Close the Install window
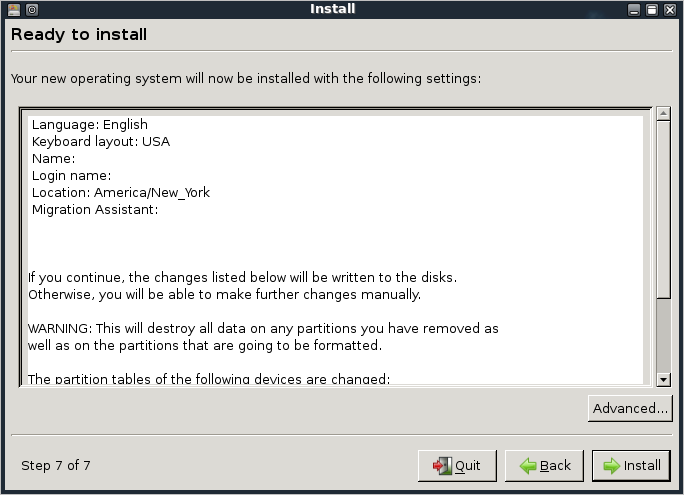 point(671,10)
